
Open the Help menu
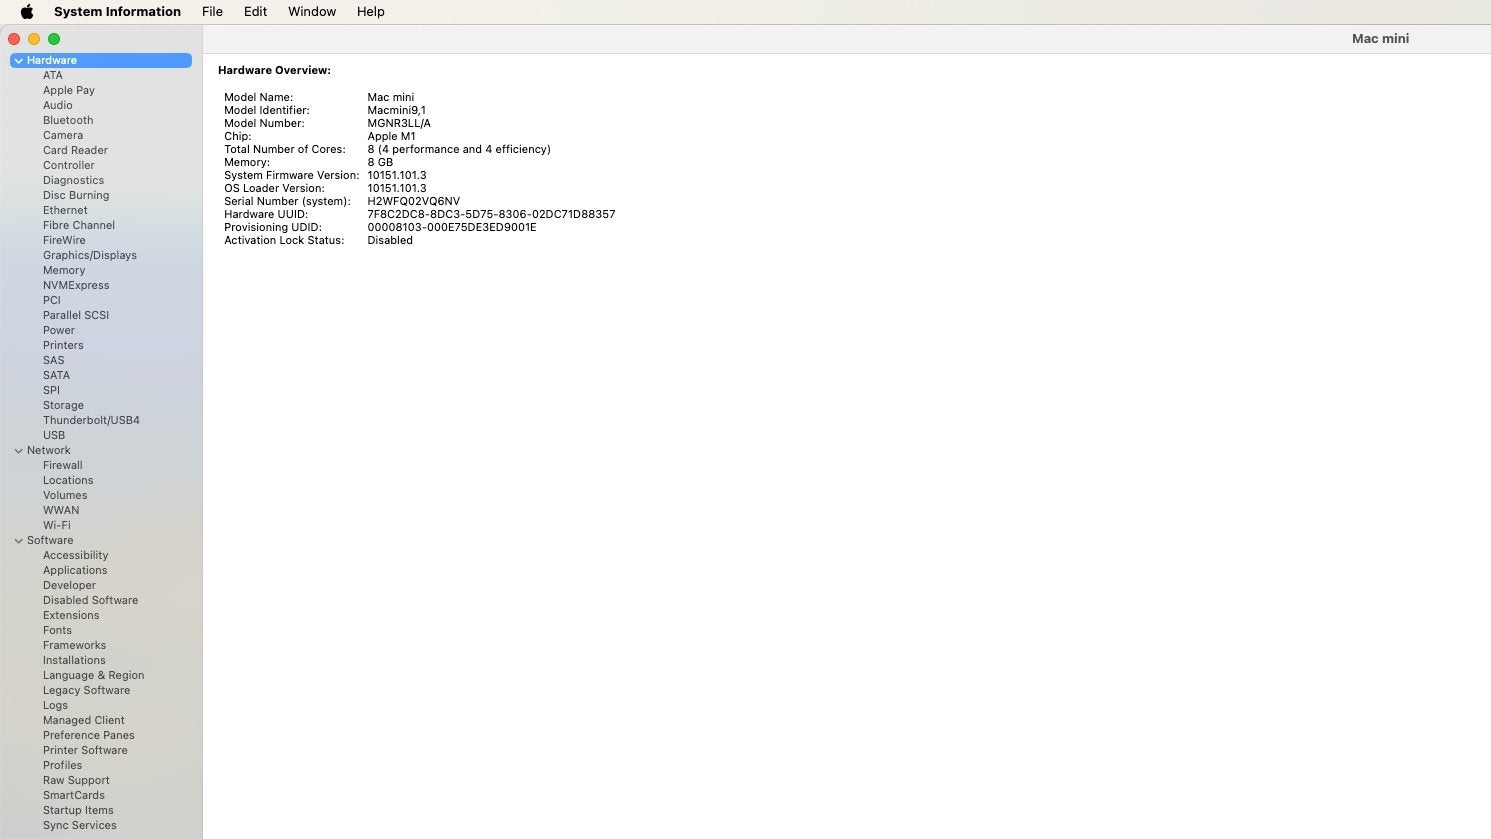[371, 12]
